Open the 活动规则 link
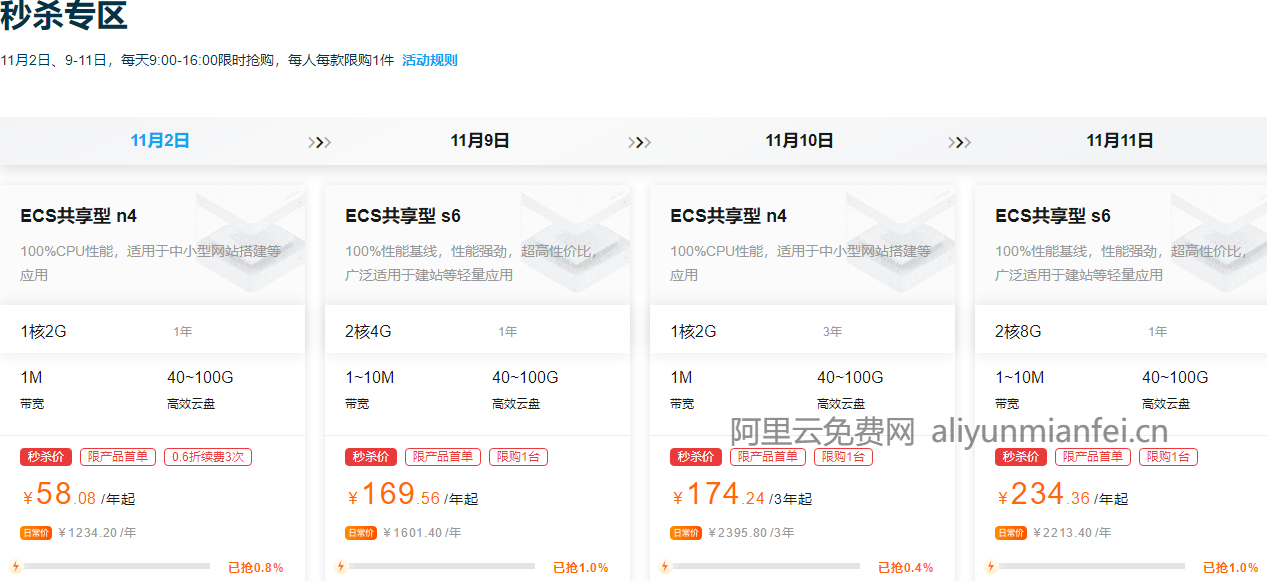This screenshot has width=1267, height=581. [x=429, y=60]
